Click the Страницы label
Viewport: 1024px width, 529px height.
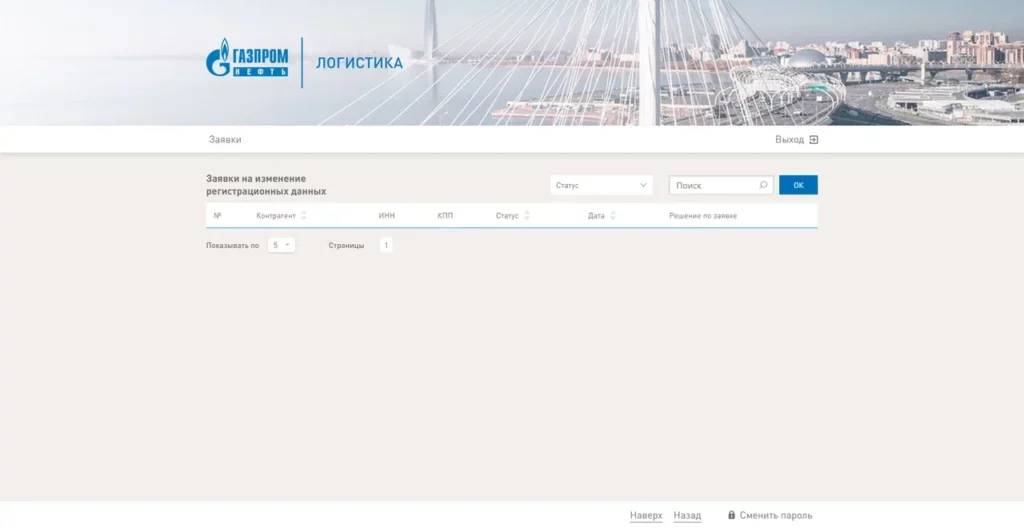point(346,246)
